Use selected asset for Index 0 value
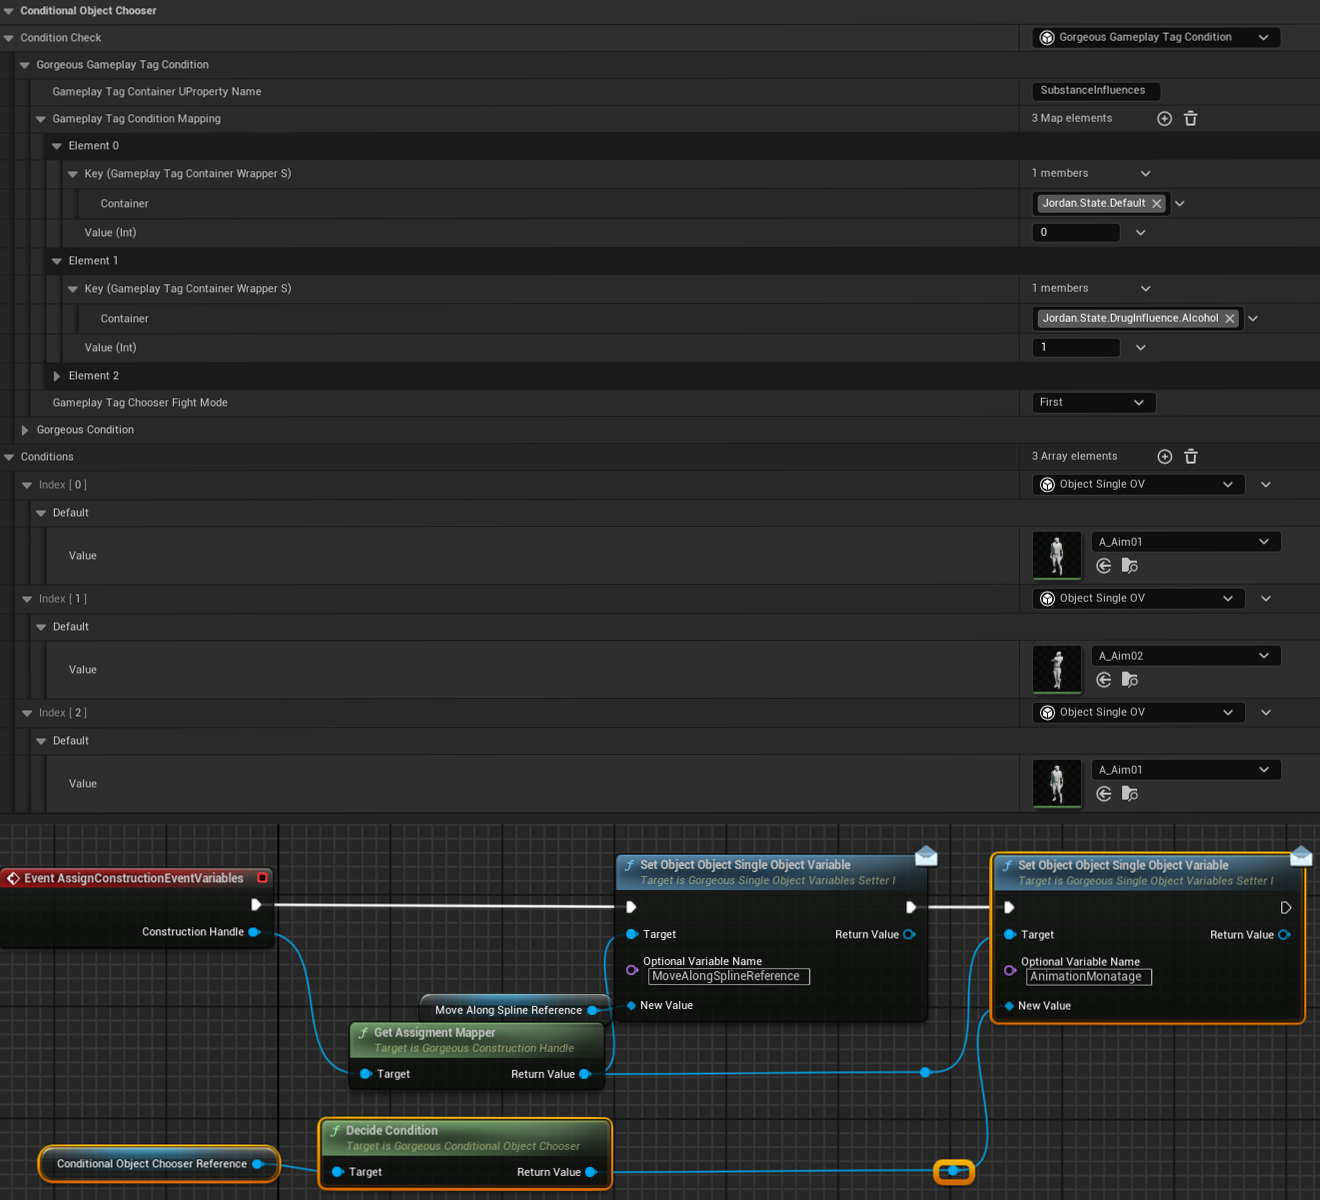This screenshot has height=1200, width=1320. (x=1104, y=566)
